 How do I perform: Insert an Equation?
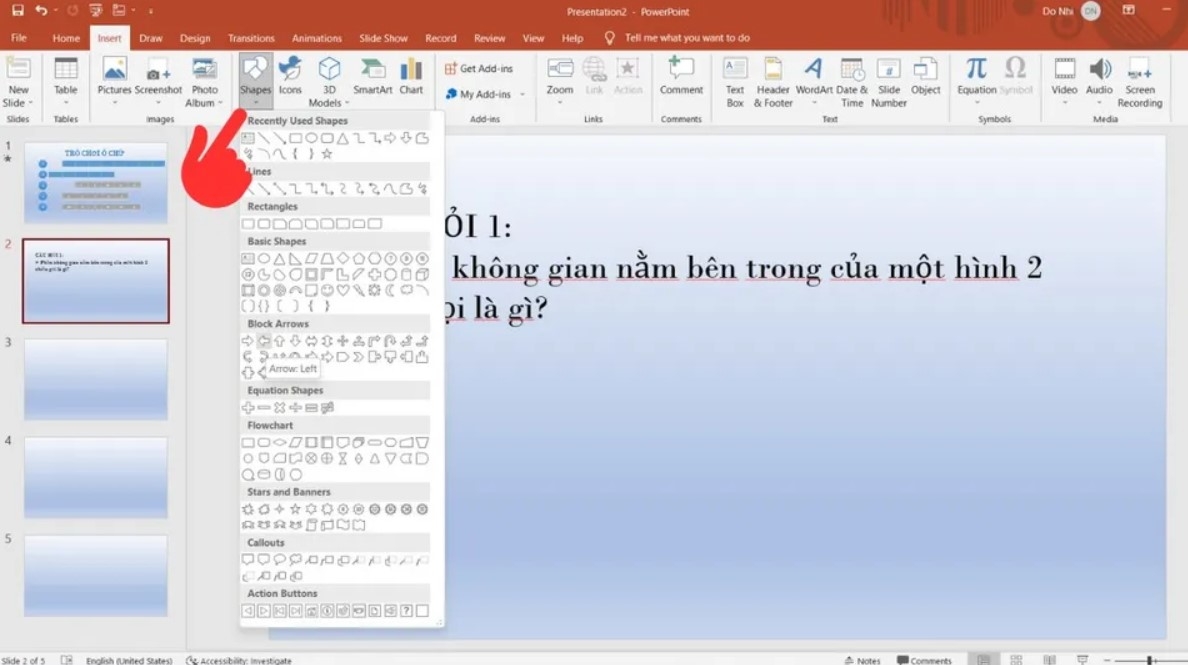point(977,80)
